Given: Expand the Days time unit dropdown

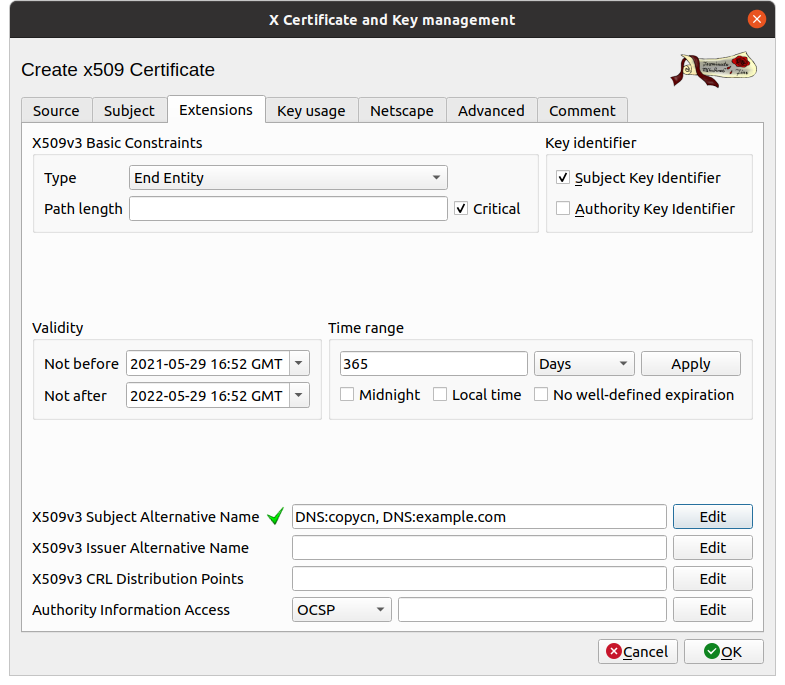Looking at the screenshot, I should click(x=584, y=364).
